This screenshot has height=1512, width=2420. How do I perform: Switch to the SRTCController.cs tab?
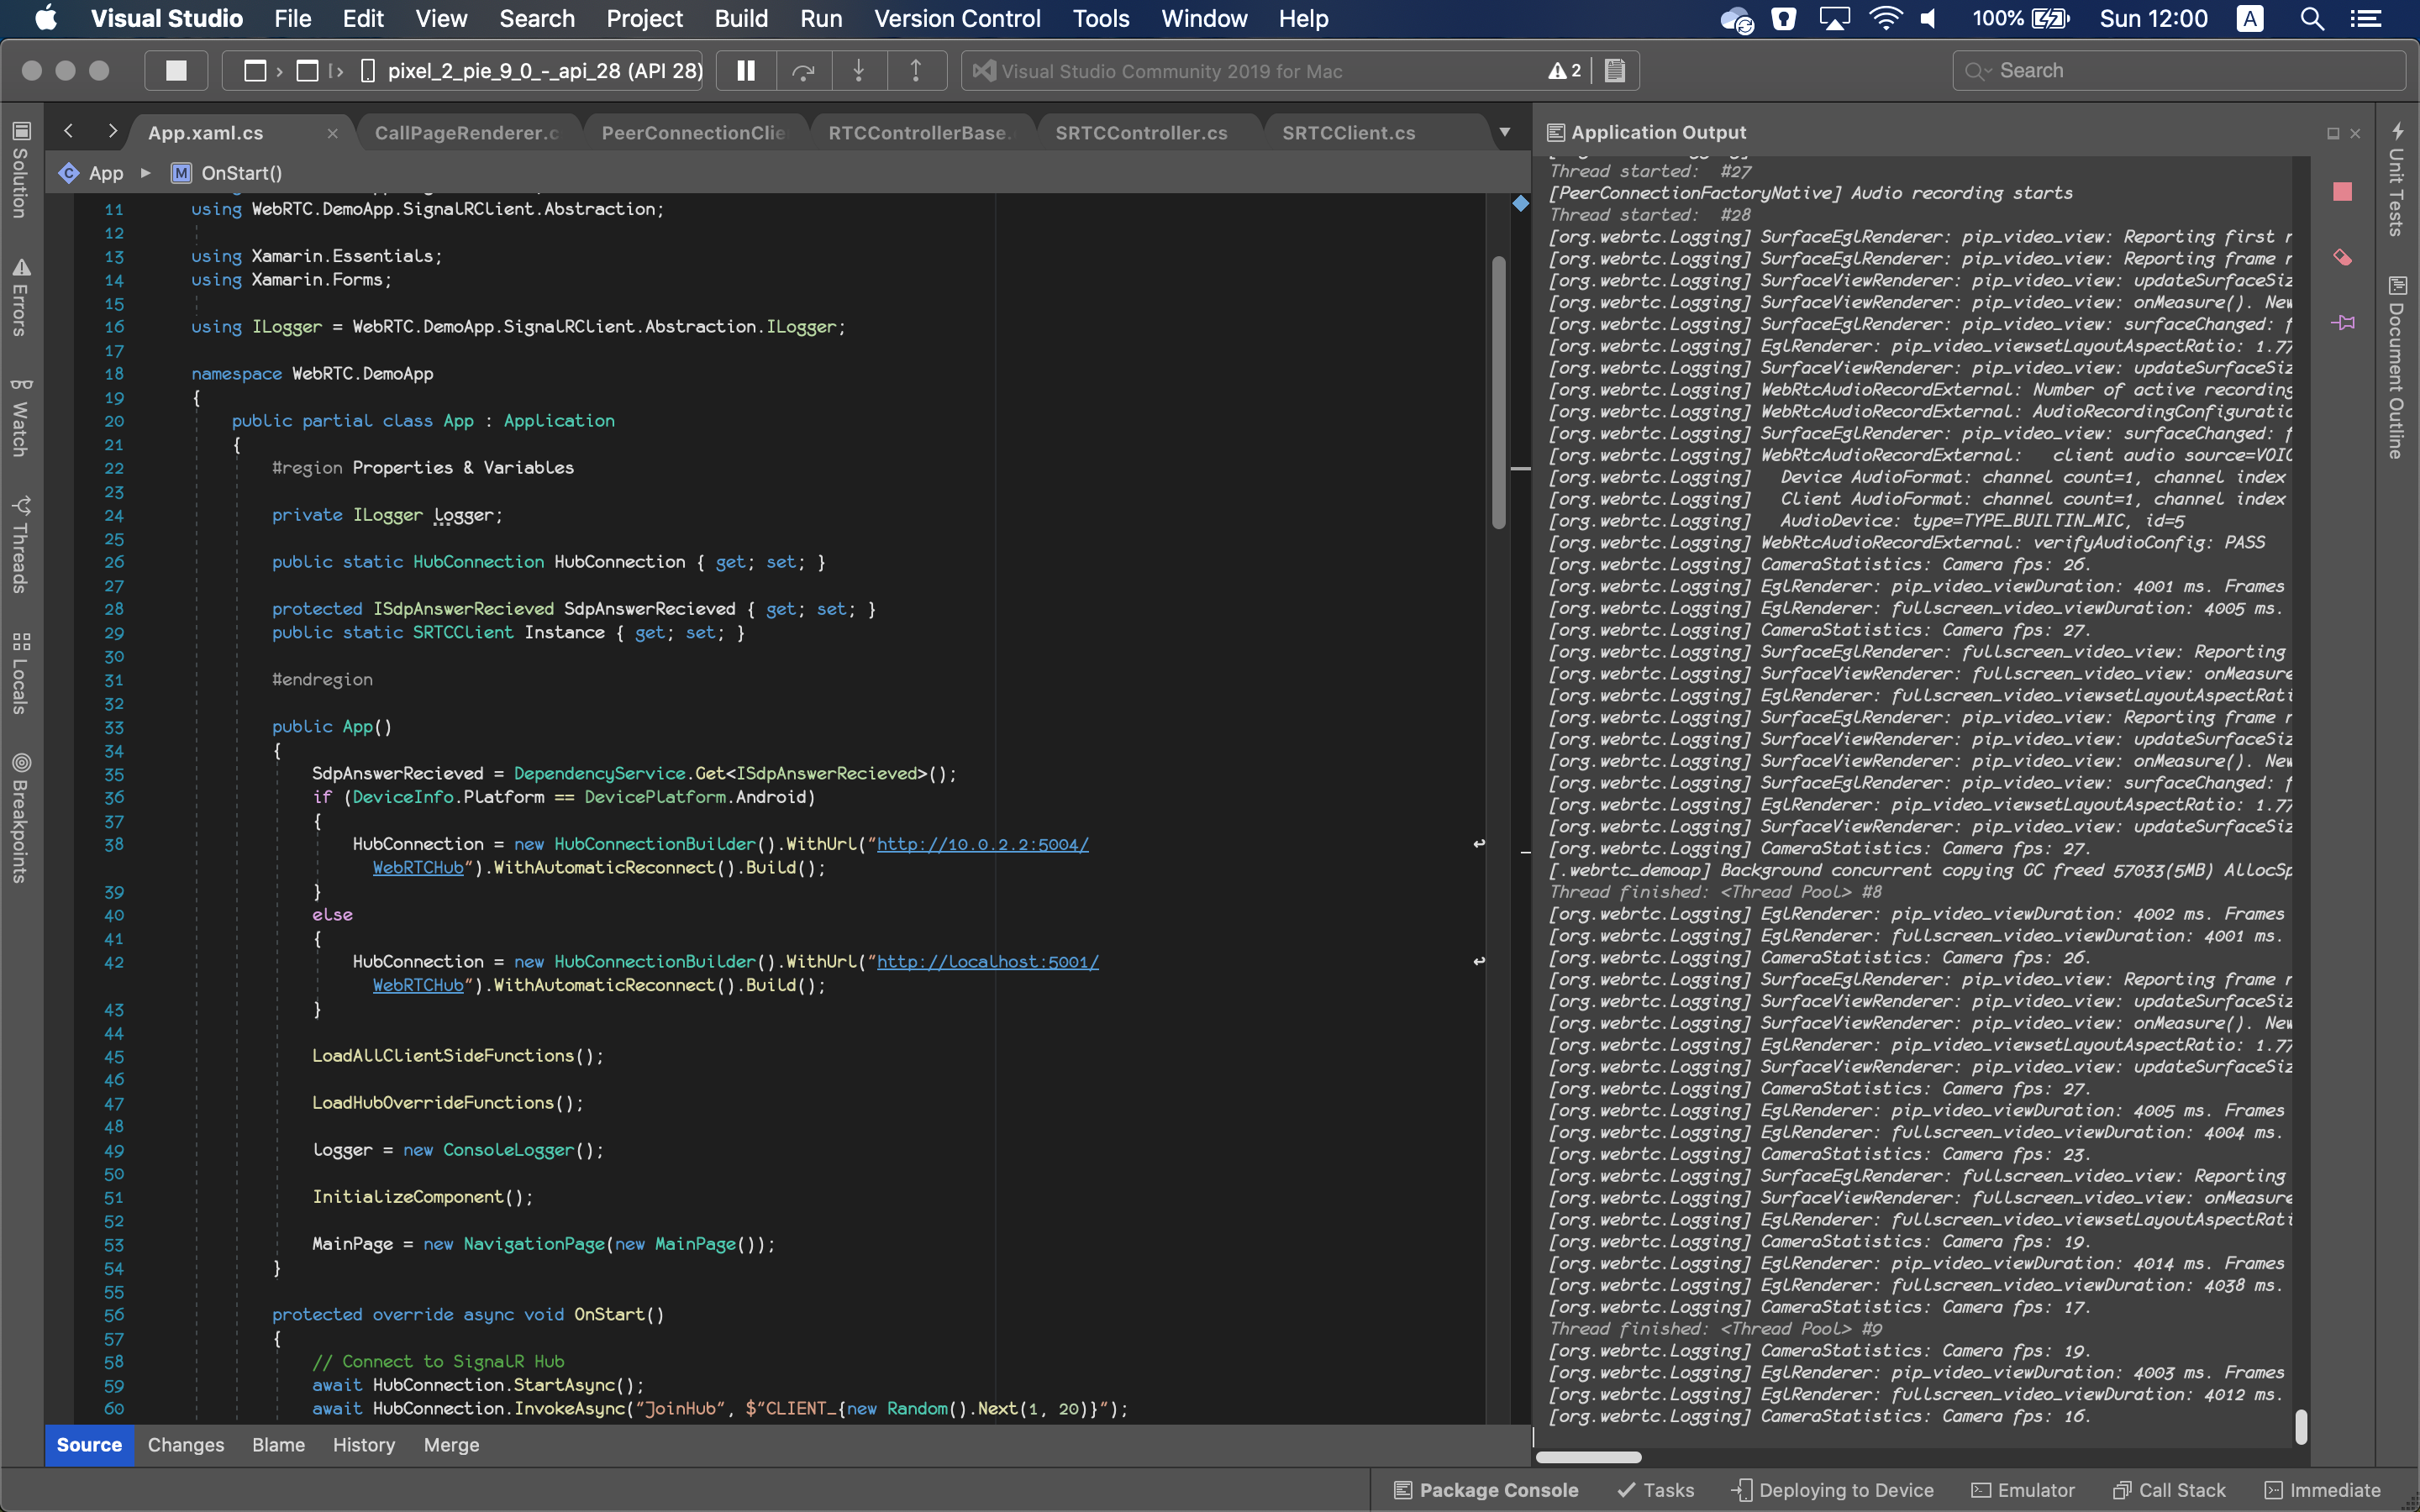(1141, 131)
